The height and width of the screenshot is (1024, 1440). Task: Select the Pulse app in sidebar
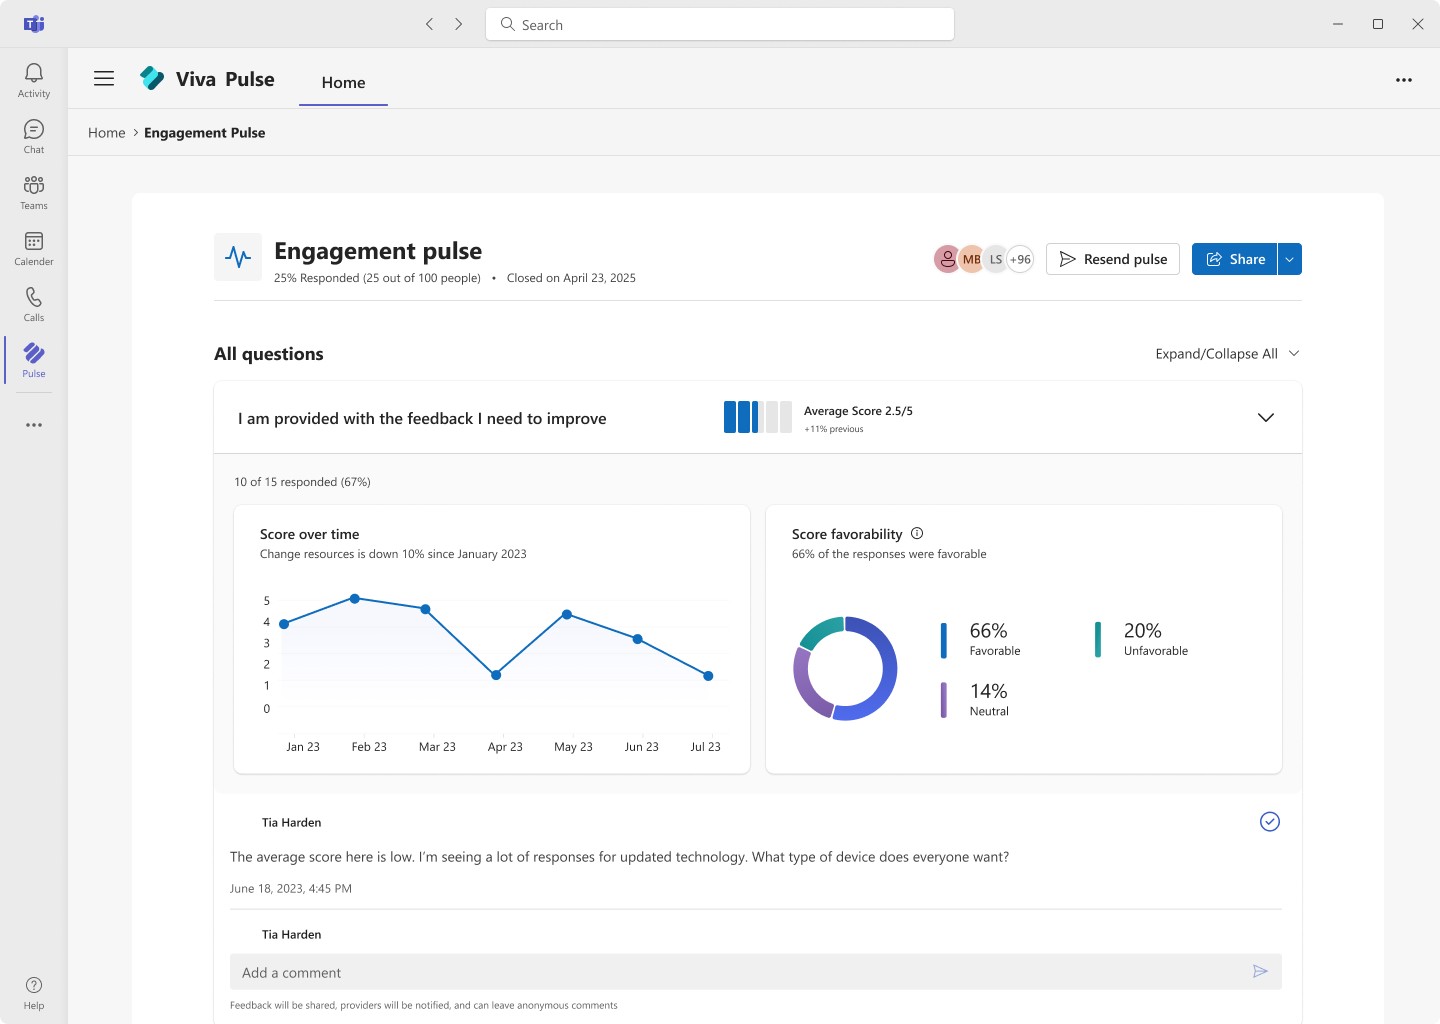34,361
